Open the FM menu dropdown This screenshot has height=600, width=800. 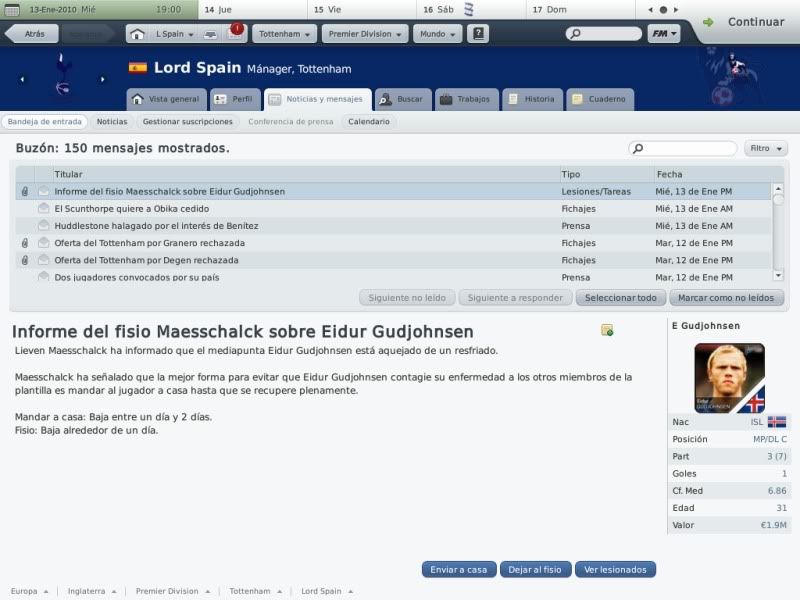click(x=664, y=34)
